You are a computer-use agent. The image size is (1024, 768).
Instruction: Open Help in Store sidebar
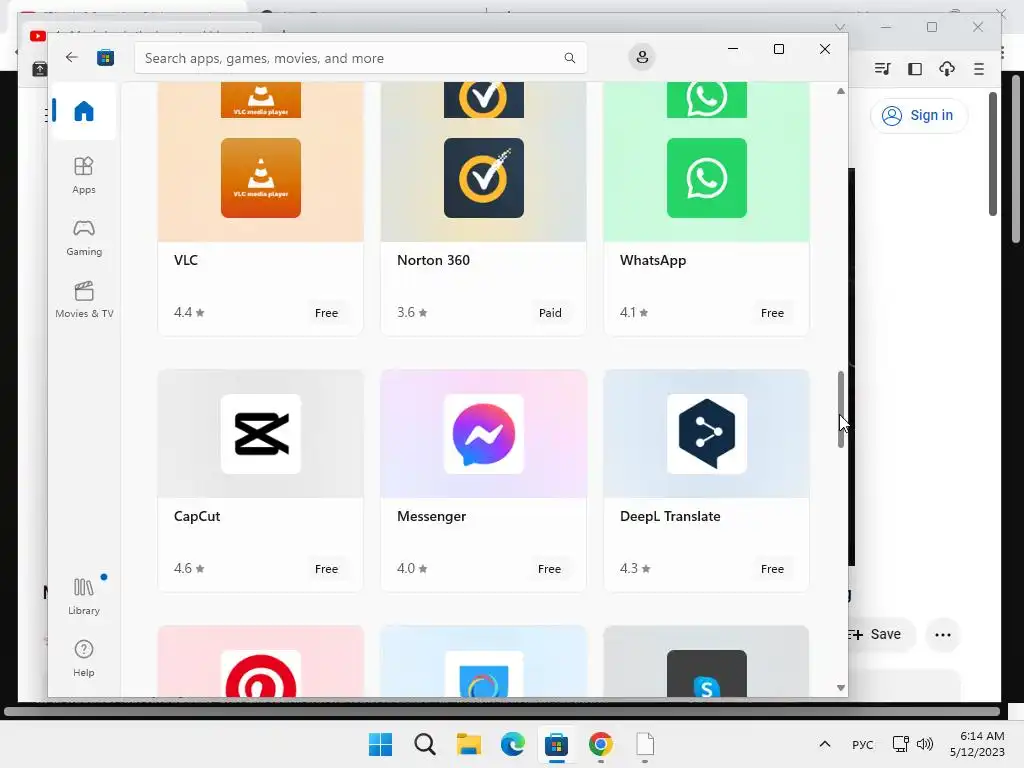point(84,658)
